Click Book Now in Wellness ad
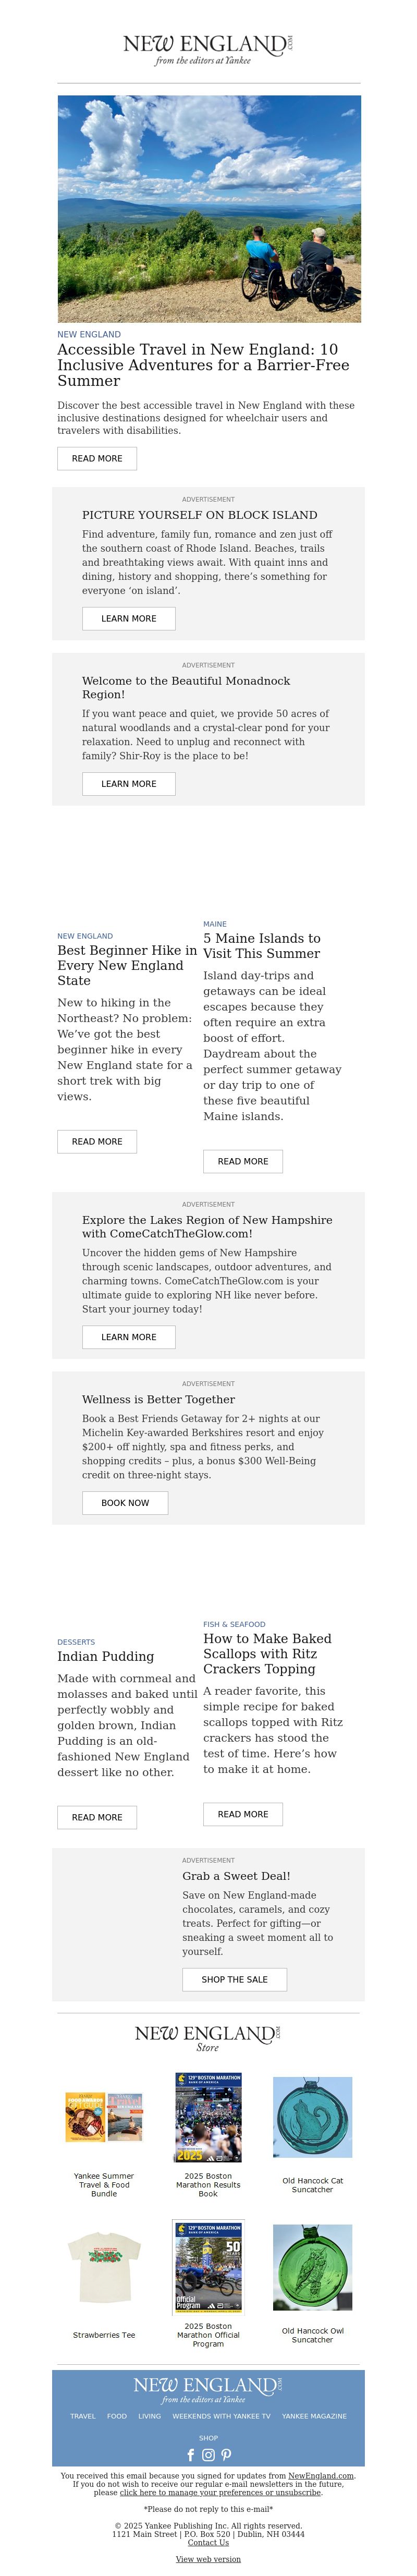 125,1502
